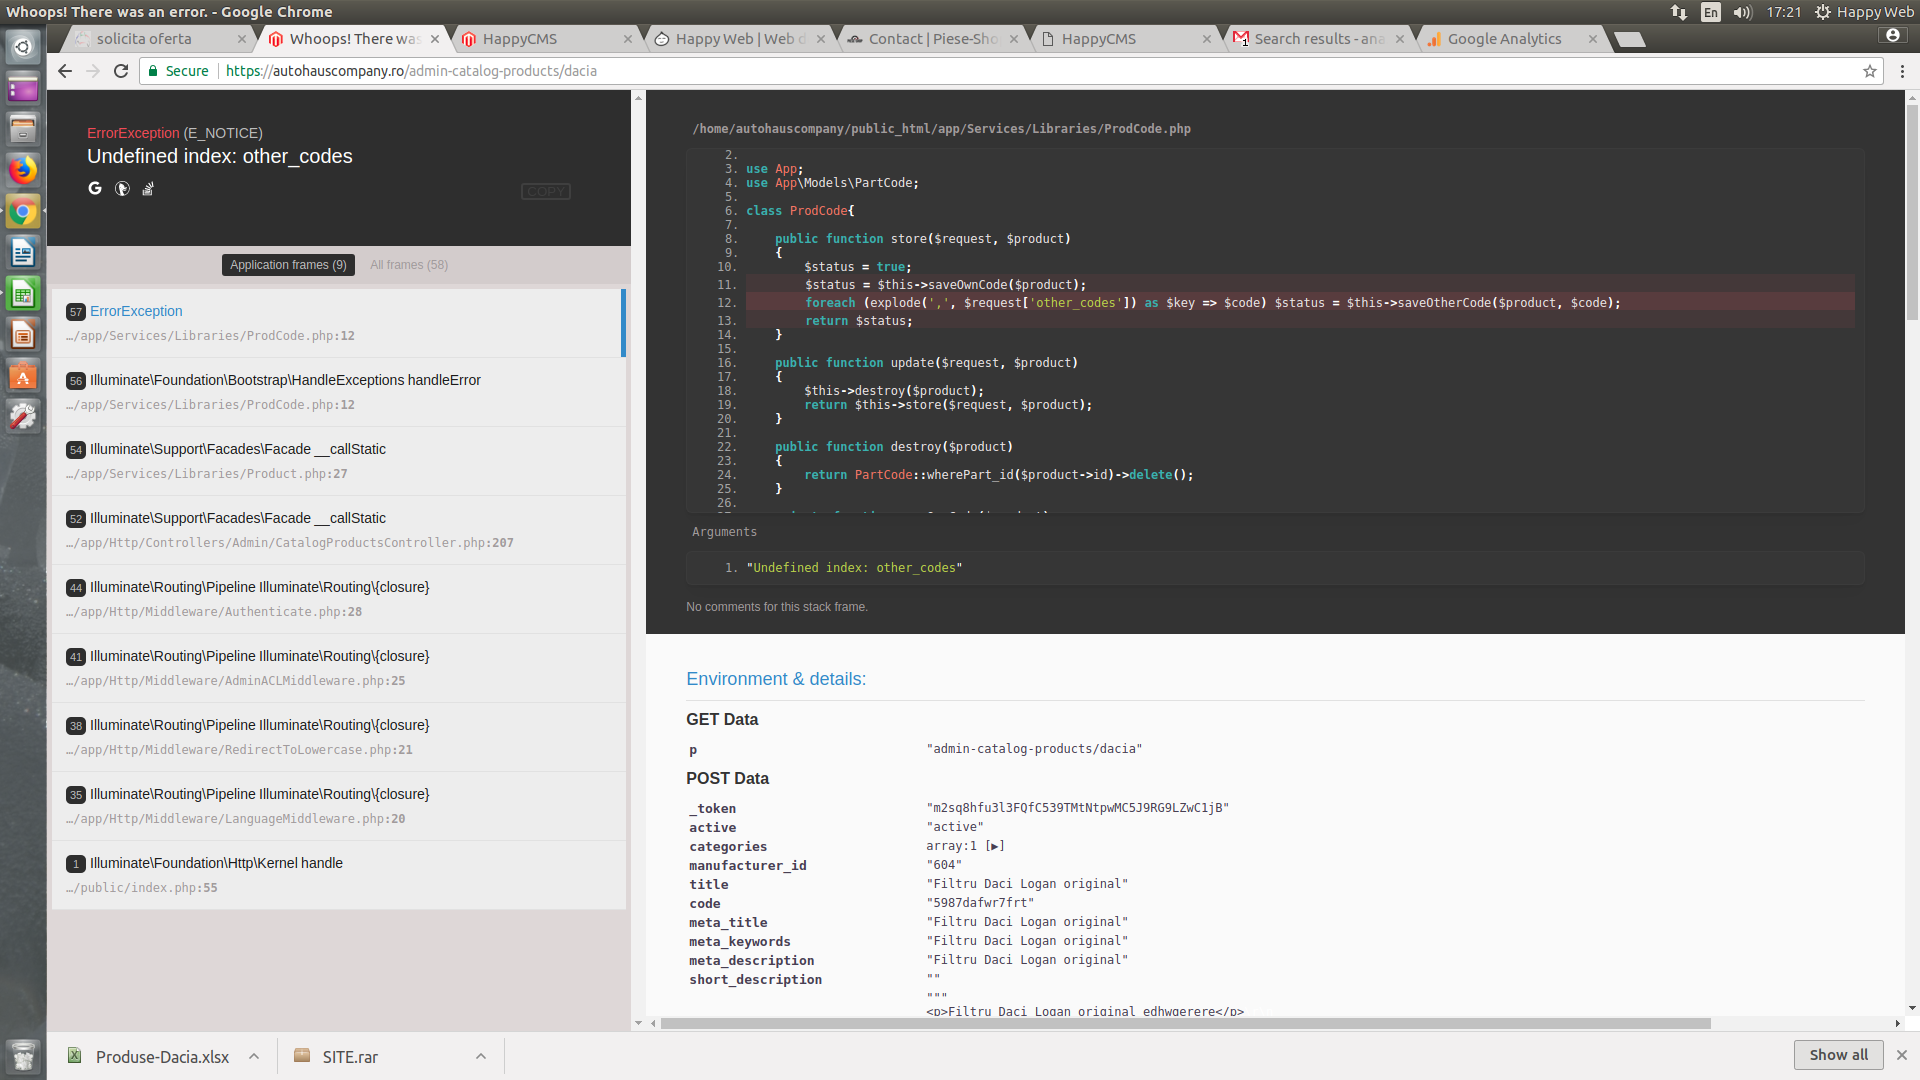Open the Files manager in the dock
This screenshot has height=1080, width=1920.
[x=23, y=129]
